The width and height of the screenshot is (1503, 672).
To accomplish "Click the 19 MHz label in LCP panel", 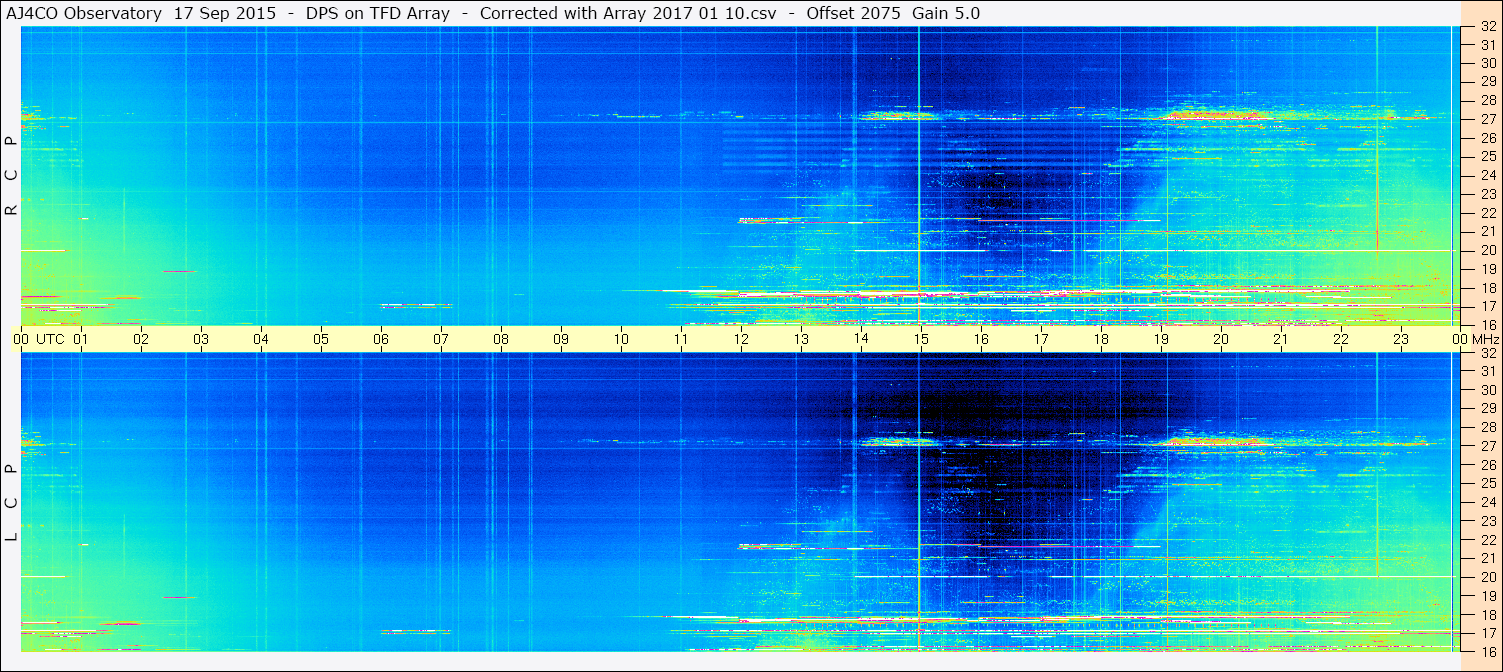I will 1488,596.
